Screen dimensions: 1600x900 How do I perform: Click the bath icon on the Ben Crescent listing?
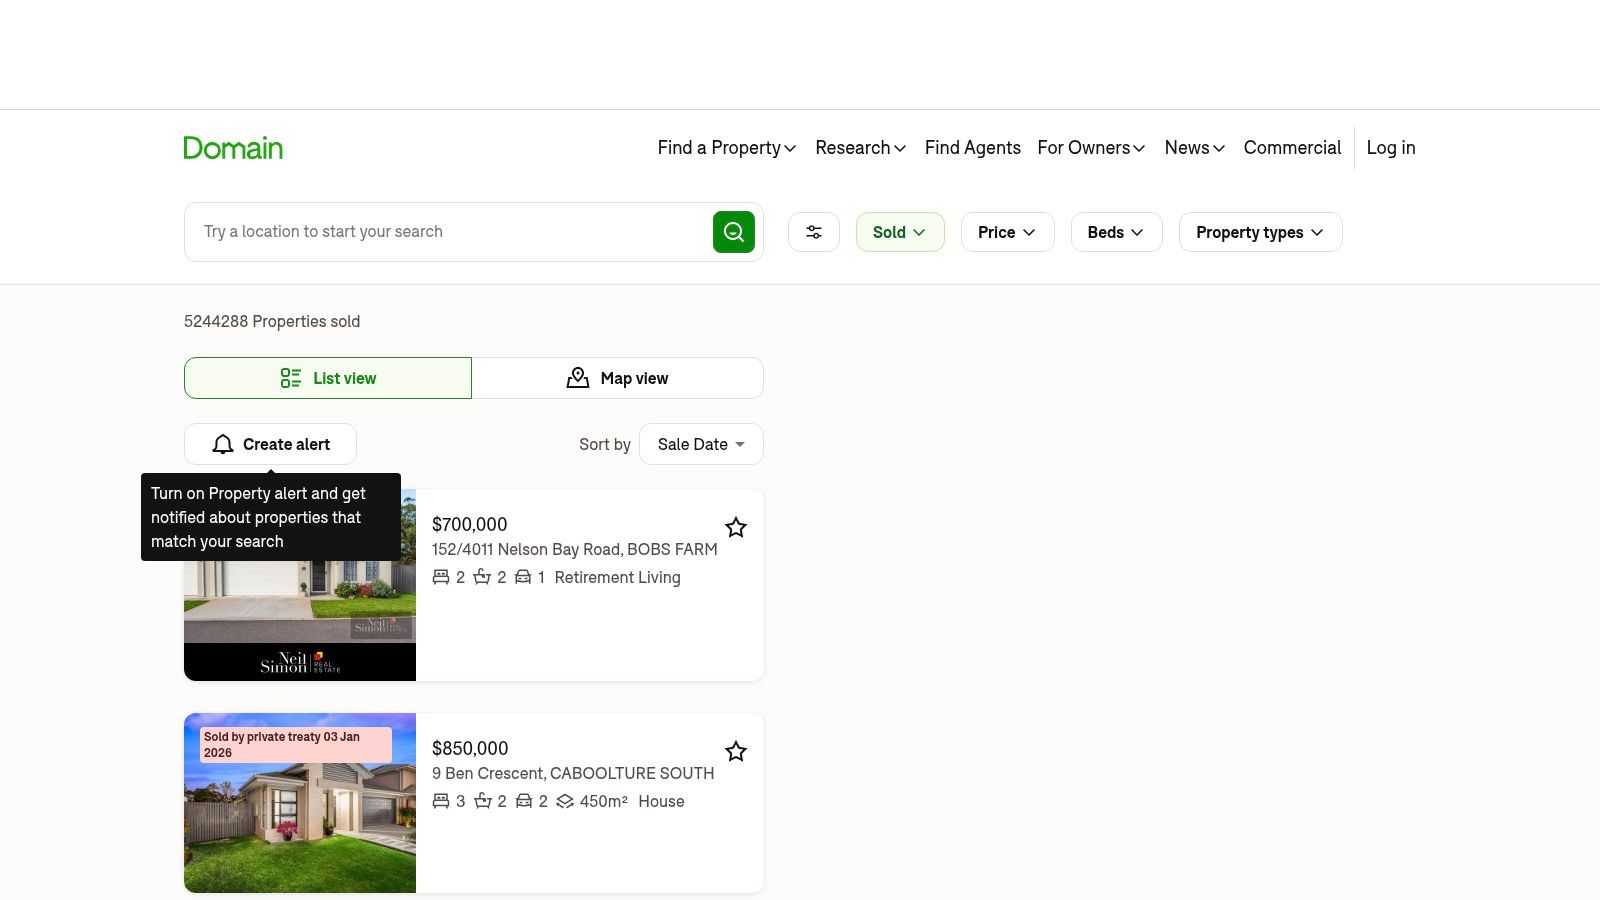click(x=482, y=801)
